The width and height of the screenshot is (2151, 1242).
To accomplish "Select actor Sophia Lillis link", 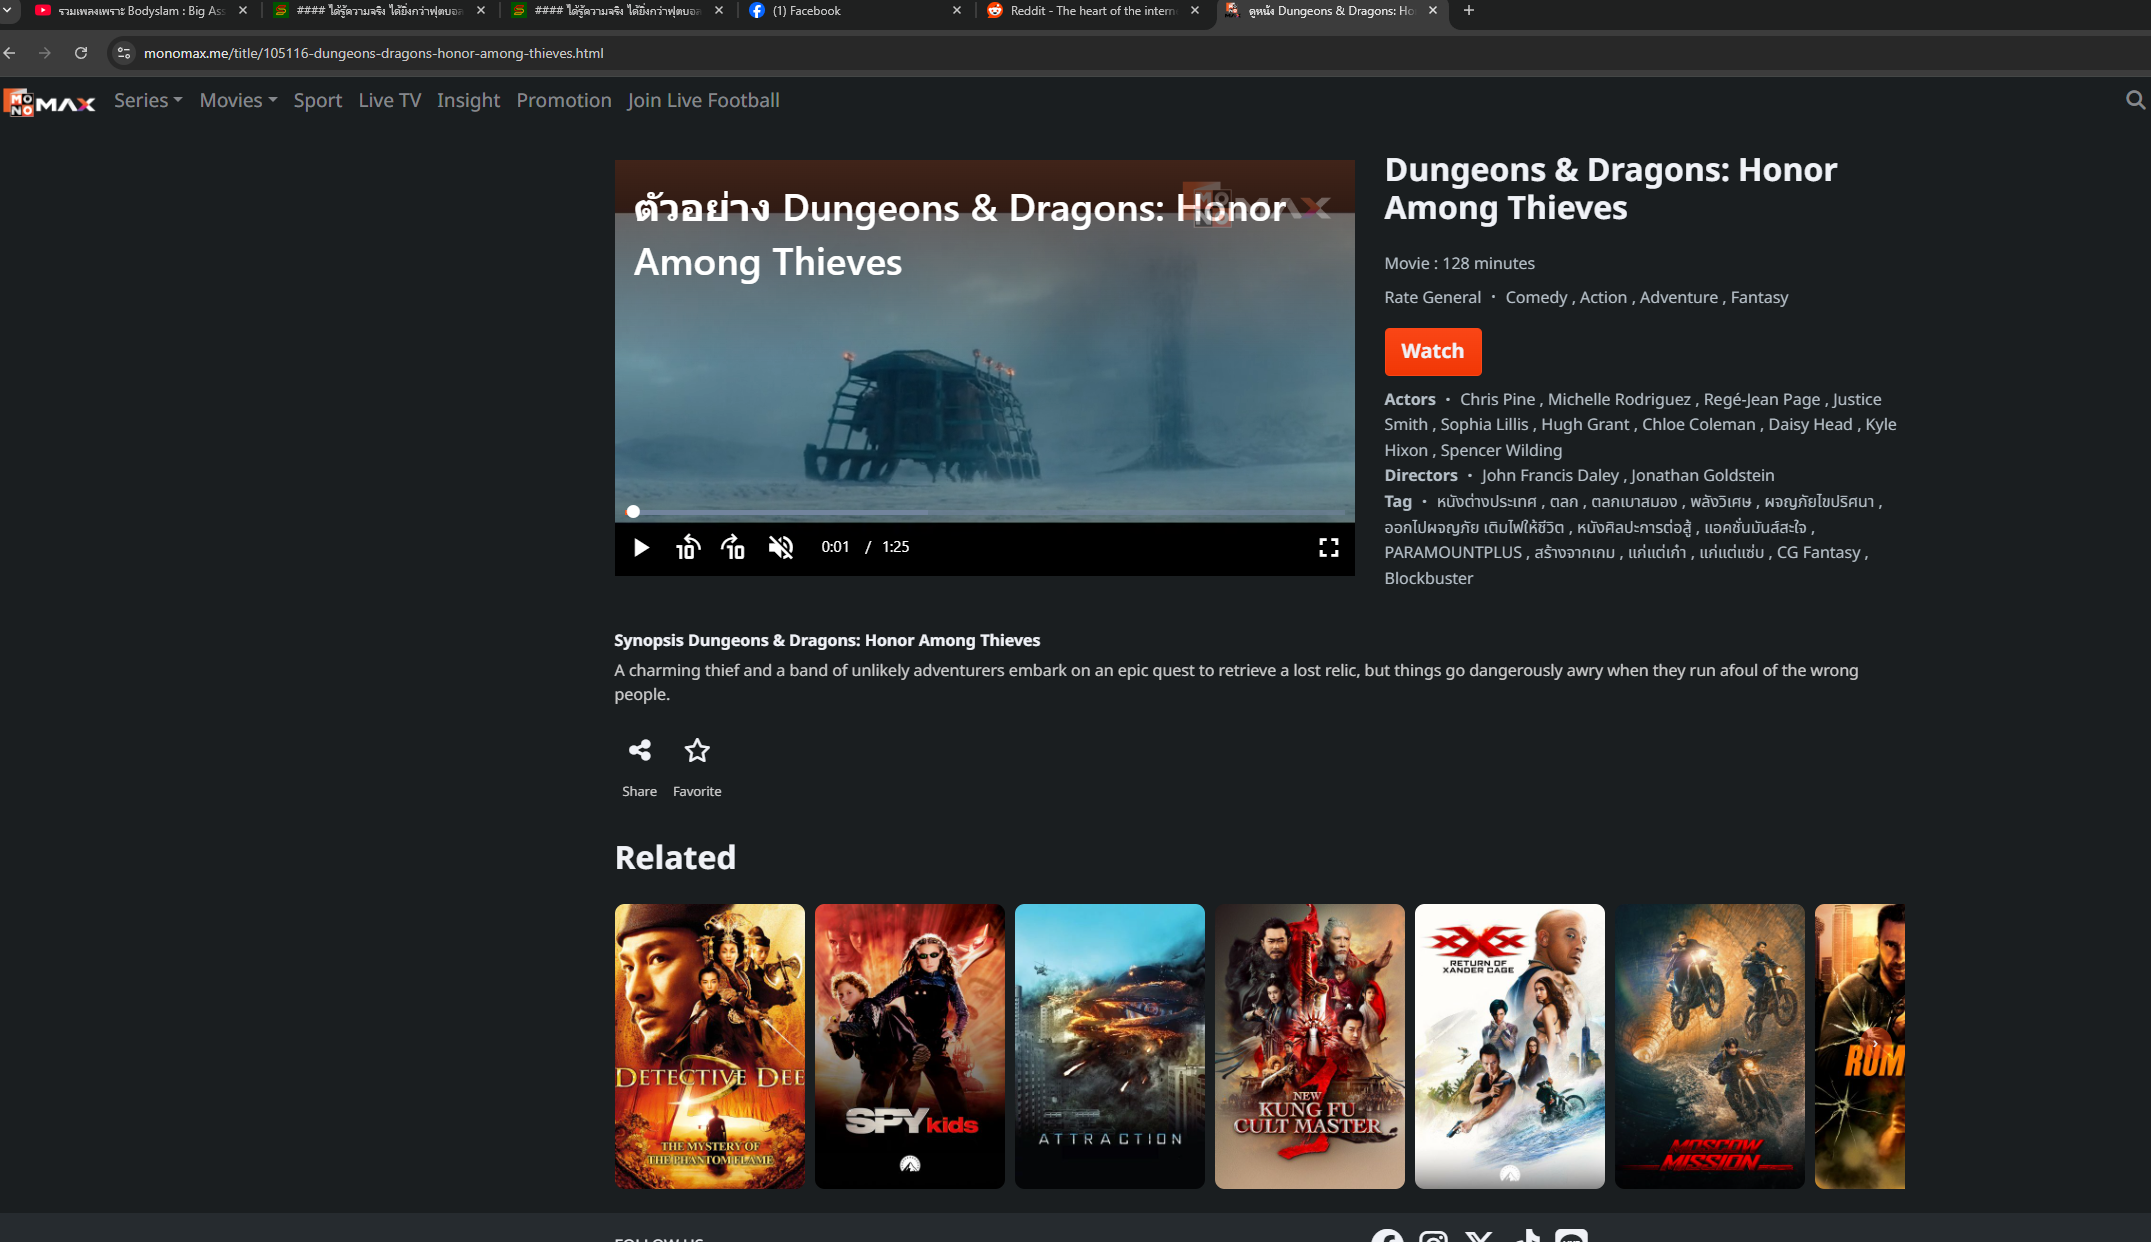I will [x=1484, y=424].
